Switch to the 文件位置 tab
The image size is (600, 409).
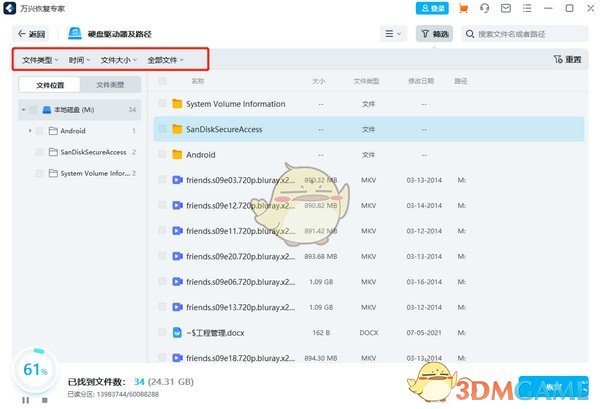50,85
